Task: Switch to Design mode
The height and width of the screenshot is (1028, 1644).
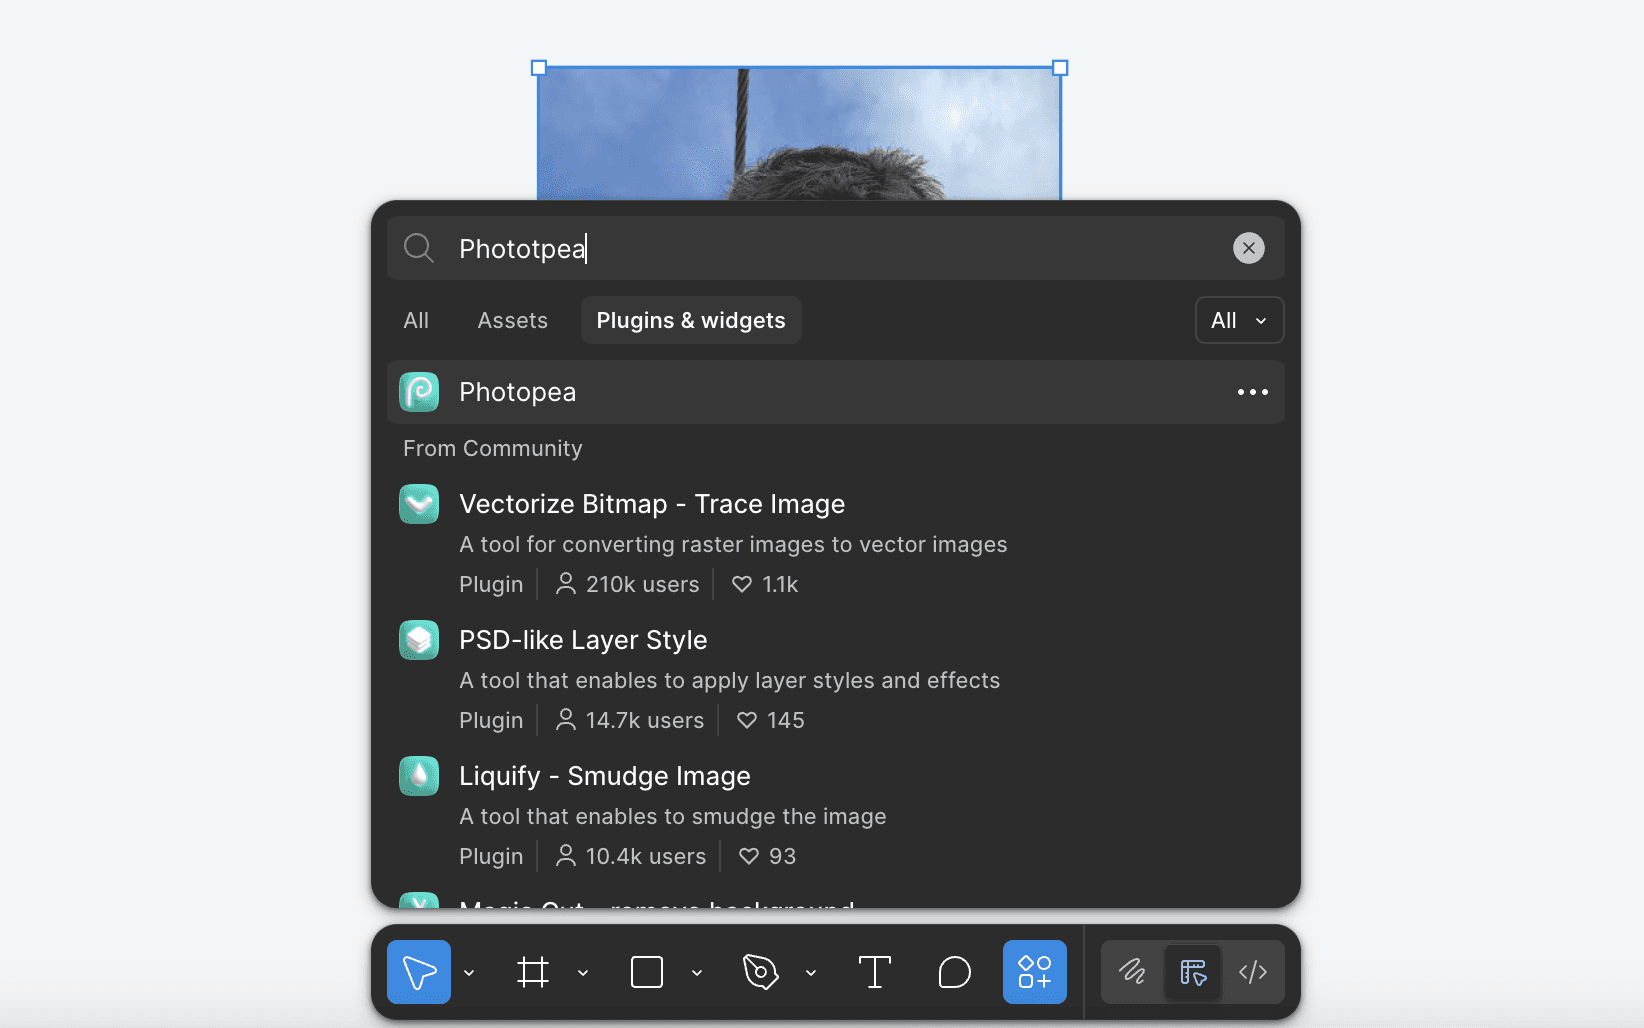Action: click(1193, 972)
